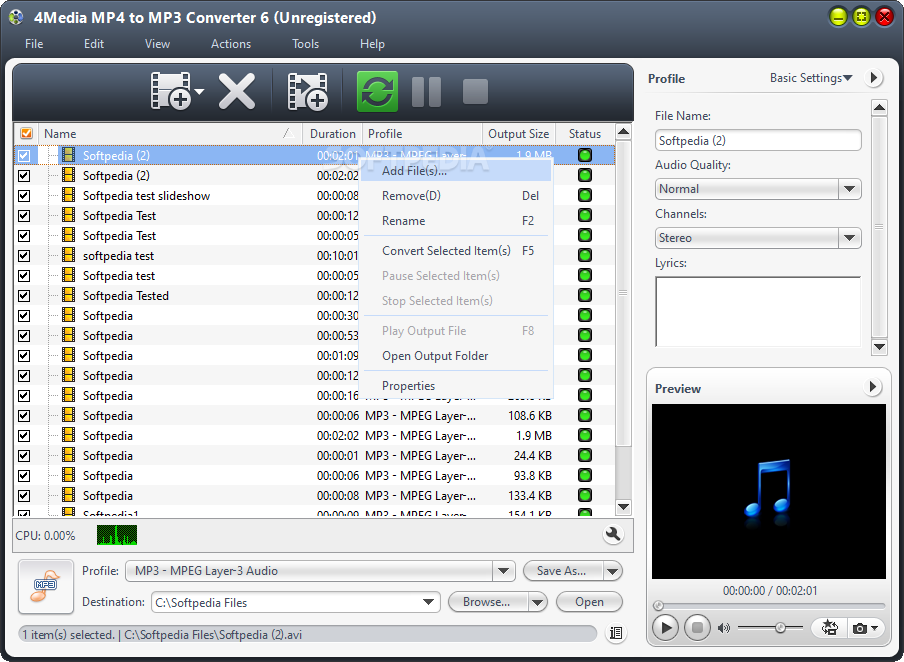This screenshot has height=662, width=904.
Task: Toggle the select-all checkbox in list header
Action: (x=26, y=133)
